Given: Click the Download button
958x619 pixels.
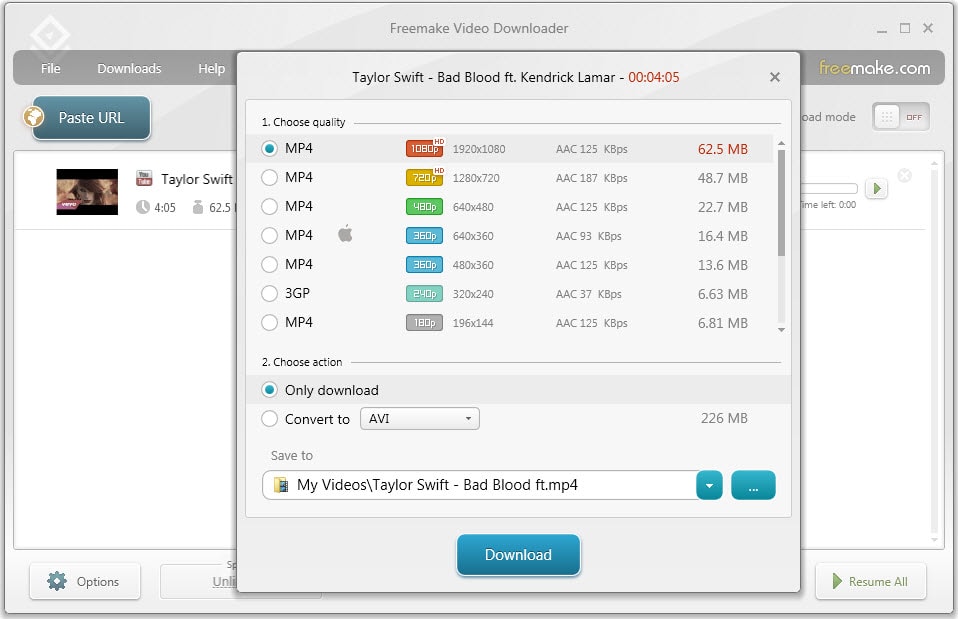Looking at the screenshot, I should coord(518,555).
